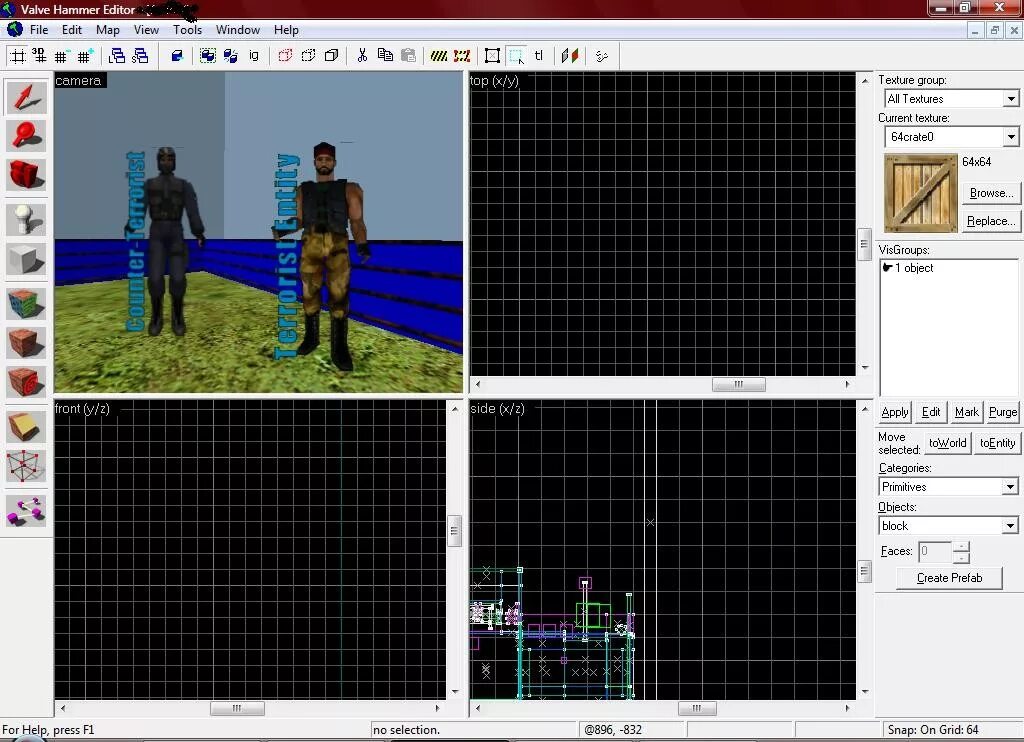Image resolution: width=1024 pixels, height=742 pixels.
Task: Toggle the texture alignment icon
Action: pyautogui.click(x=570, y=56)
